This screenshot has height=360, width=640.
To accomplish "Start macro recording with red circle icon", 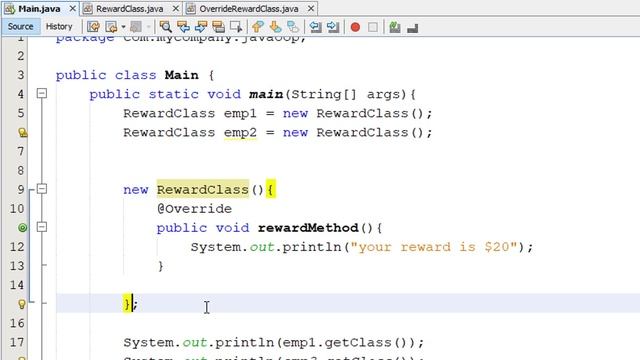I will [355, 27].
